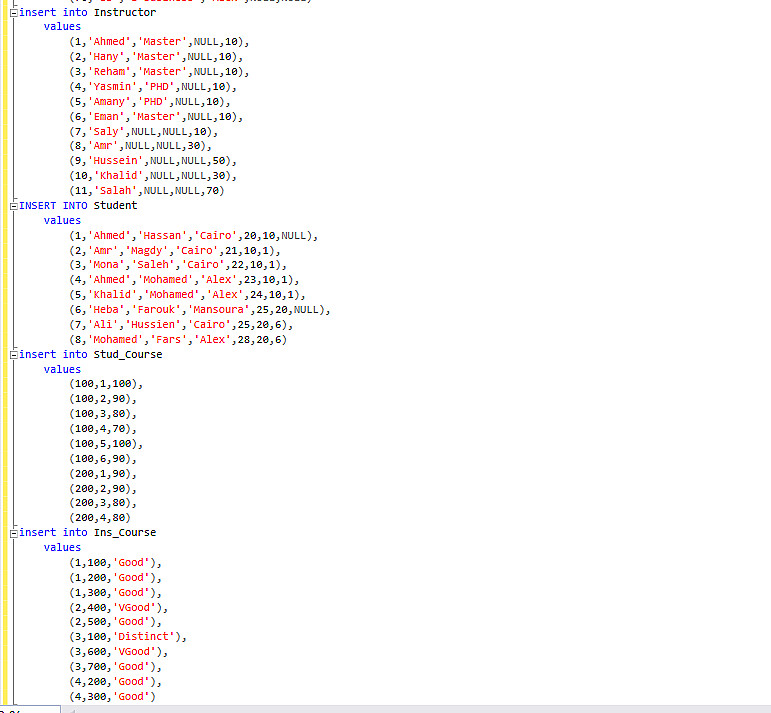The image size is (771, 713).
Task: Click the row (6,'Heba','Farouk','Mansoura',25,20,NULL)
Action: tap(200, 310)
